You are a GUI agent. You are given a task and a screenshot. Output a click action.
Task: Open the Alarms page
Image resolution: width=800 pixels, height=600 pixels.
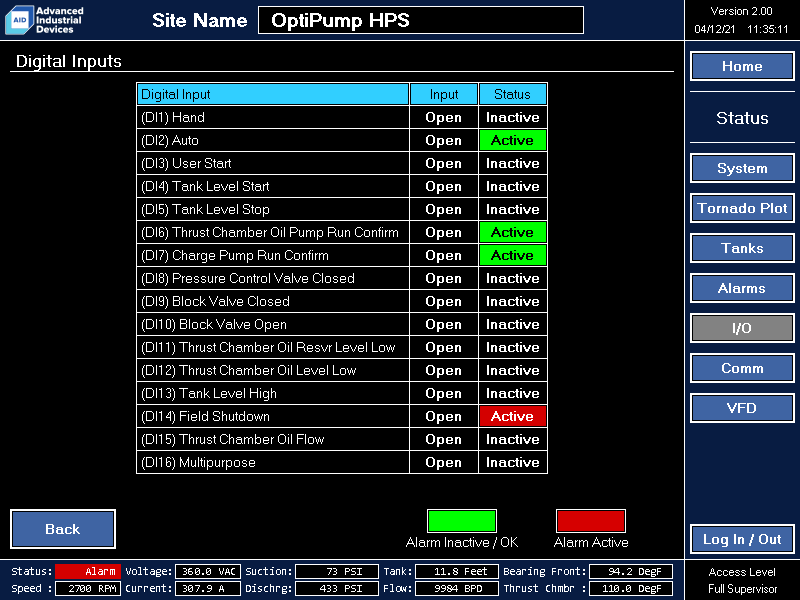742,288
